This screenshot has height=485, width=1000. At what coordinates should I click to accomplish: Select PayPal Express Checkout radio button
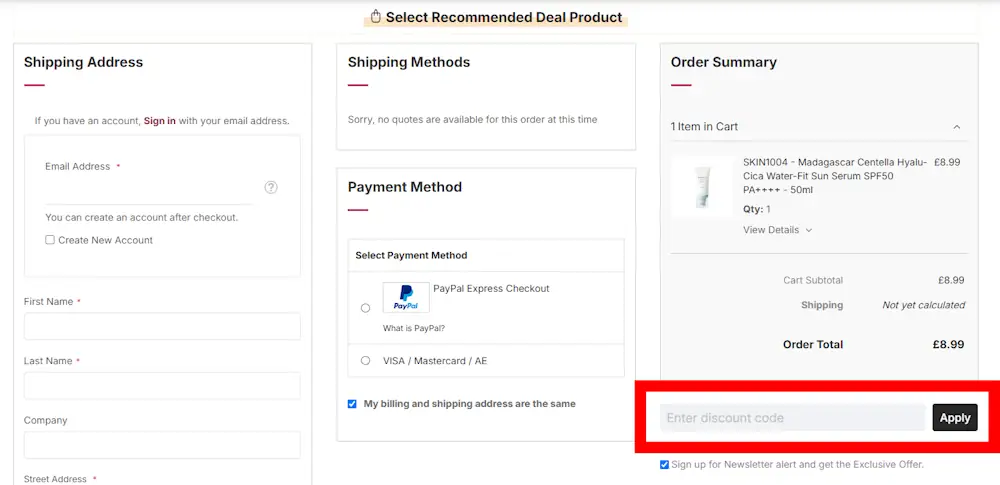pyautogui.click(x=365, y=308)
